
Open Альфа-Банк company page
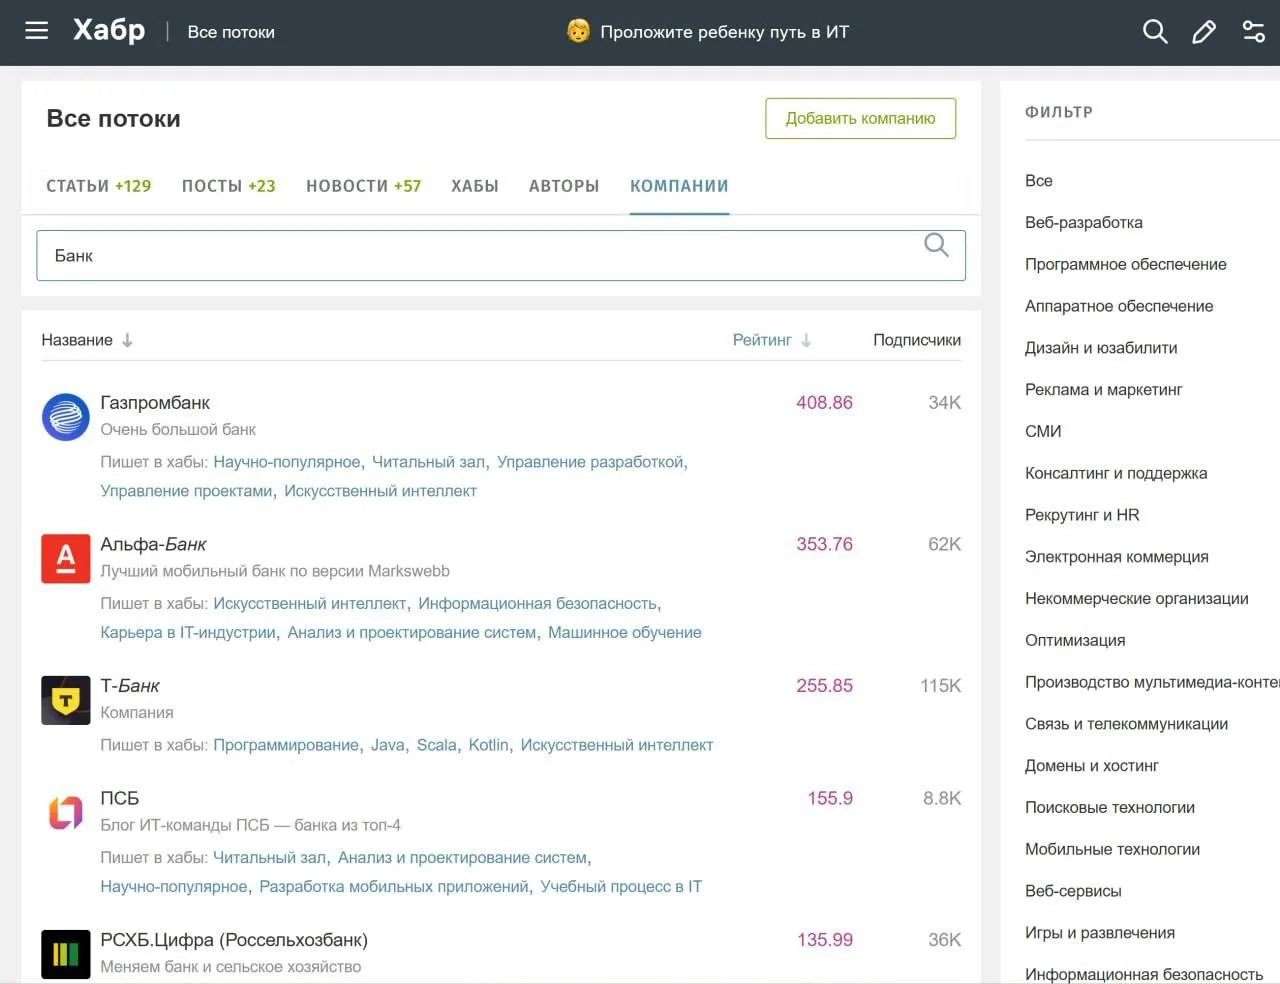[153, 544]
